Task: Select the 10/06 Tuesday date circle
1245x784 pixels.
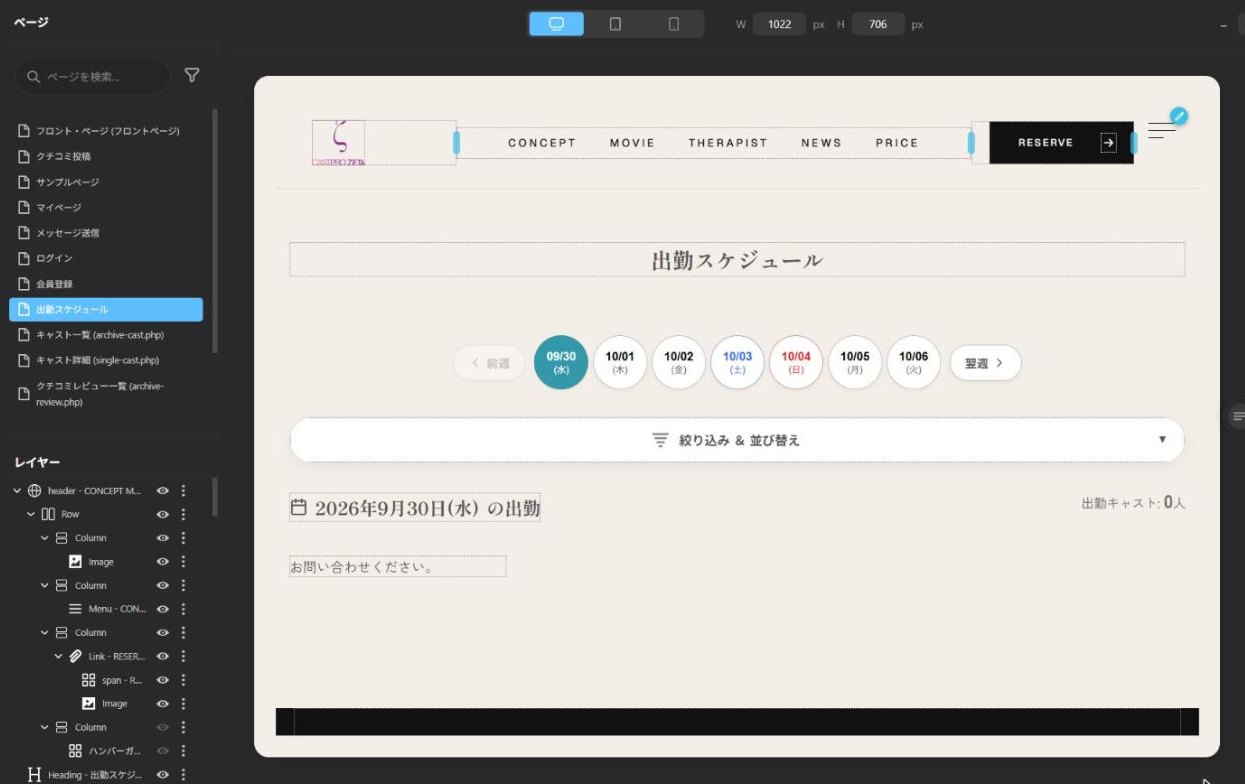Action: point(913,362)
